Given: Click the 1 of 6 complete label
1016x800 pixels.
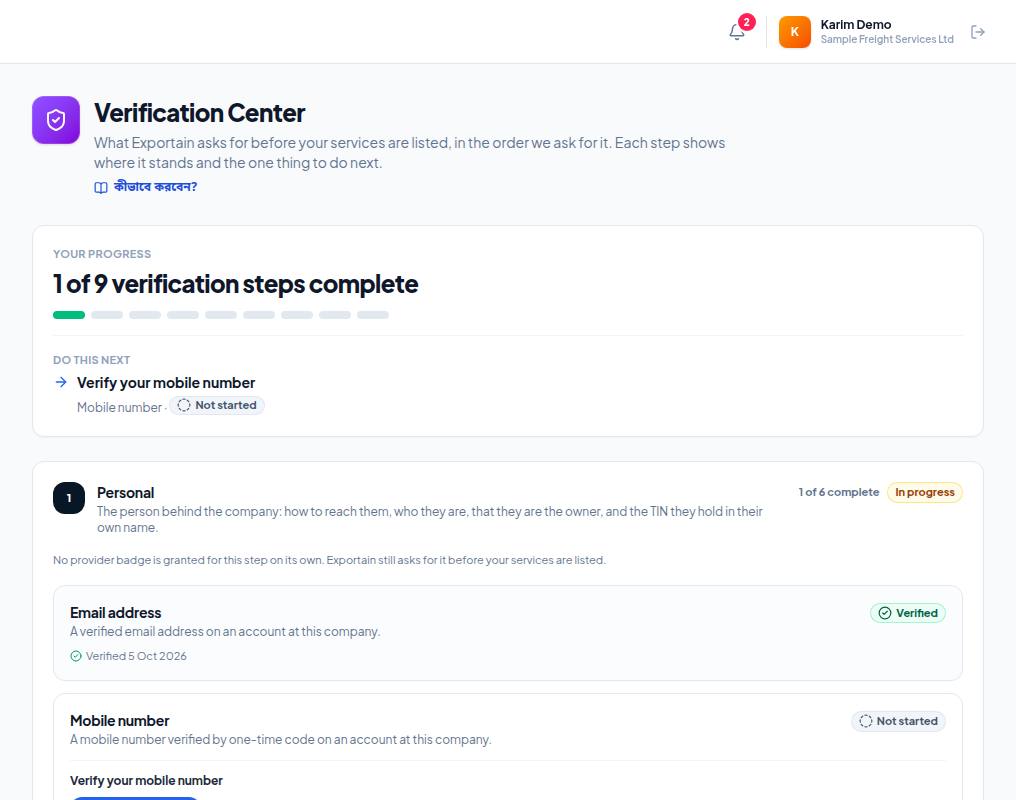Looking at the screenshot, I should pos(838,492).
